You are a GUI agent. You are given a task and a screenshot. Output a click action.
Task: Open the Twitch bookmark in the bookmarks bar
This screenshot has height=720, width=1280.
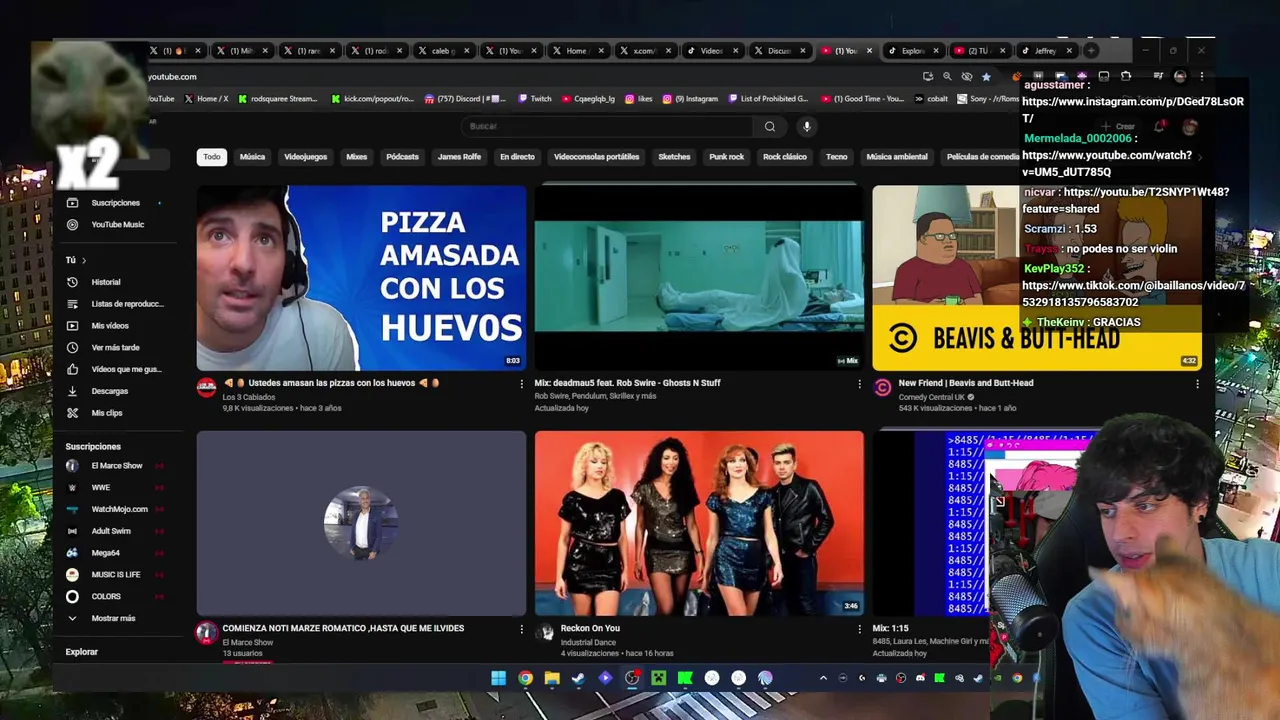[x=535, y=99]
